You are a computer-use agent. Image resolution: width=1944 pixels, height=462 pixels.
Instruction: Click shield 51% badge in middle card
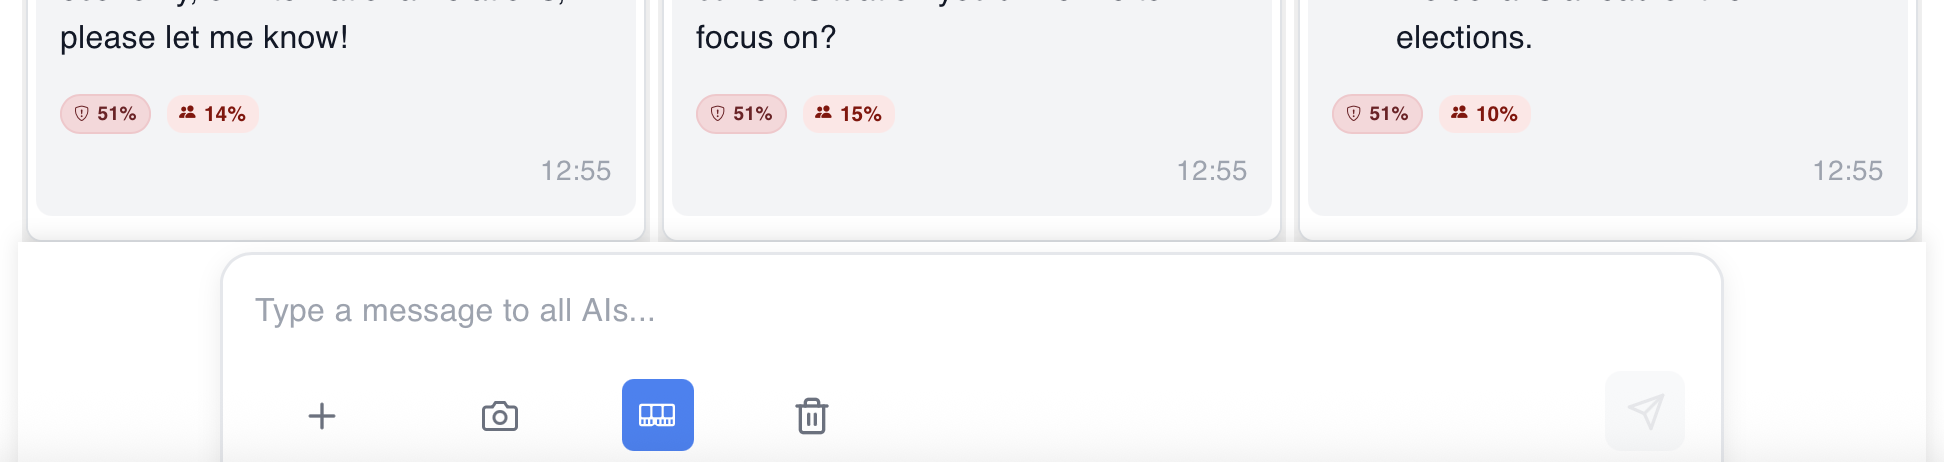click(741, 114)
